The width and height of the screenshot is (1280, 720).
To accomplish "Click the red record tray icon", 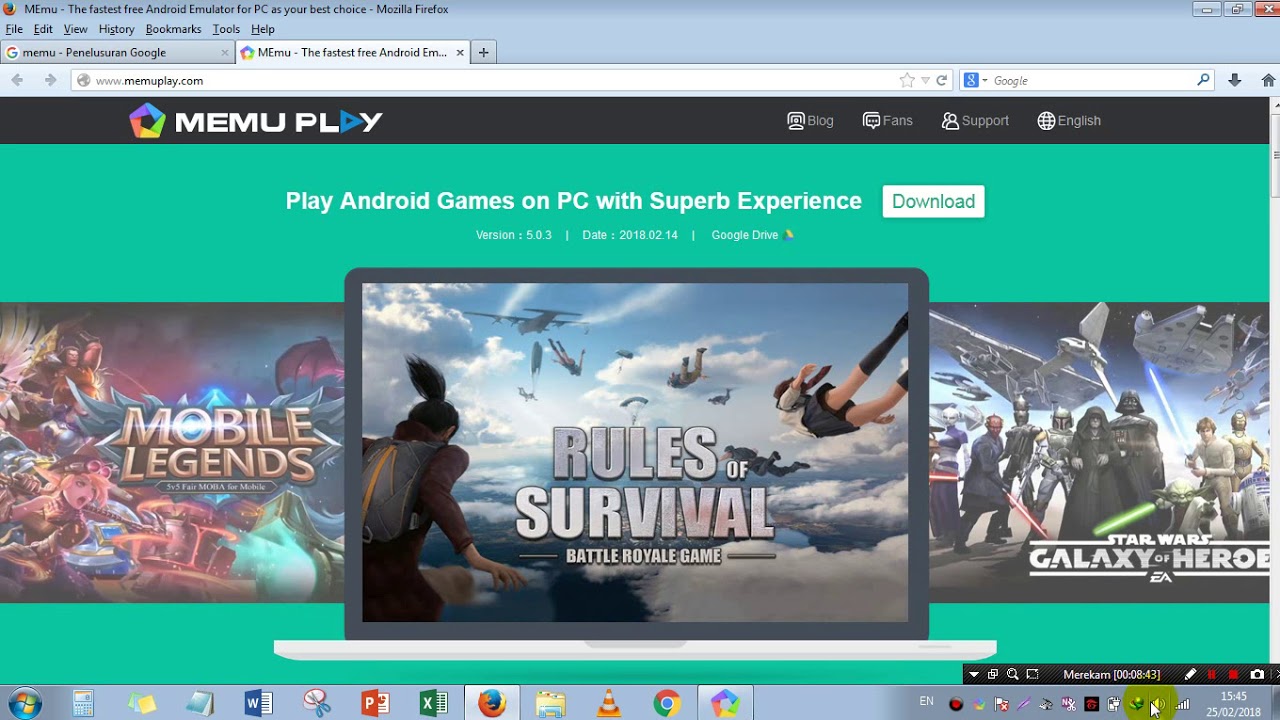I will (x=956, y=704).
